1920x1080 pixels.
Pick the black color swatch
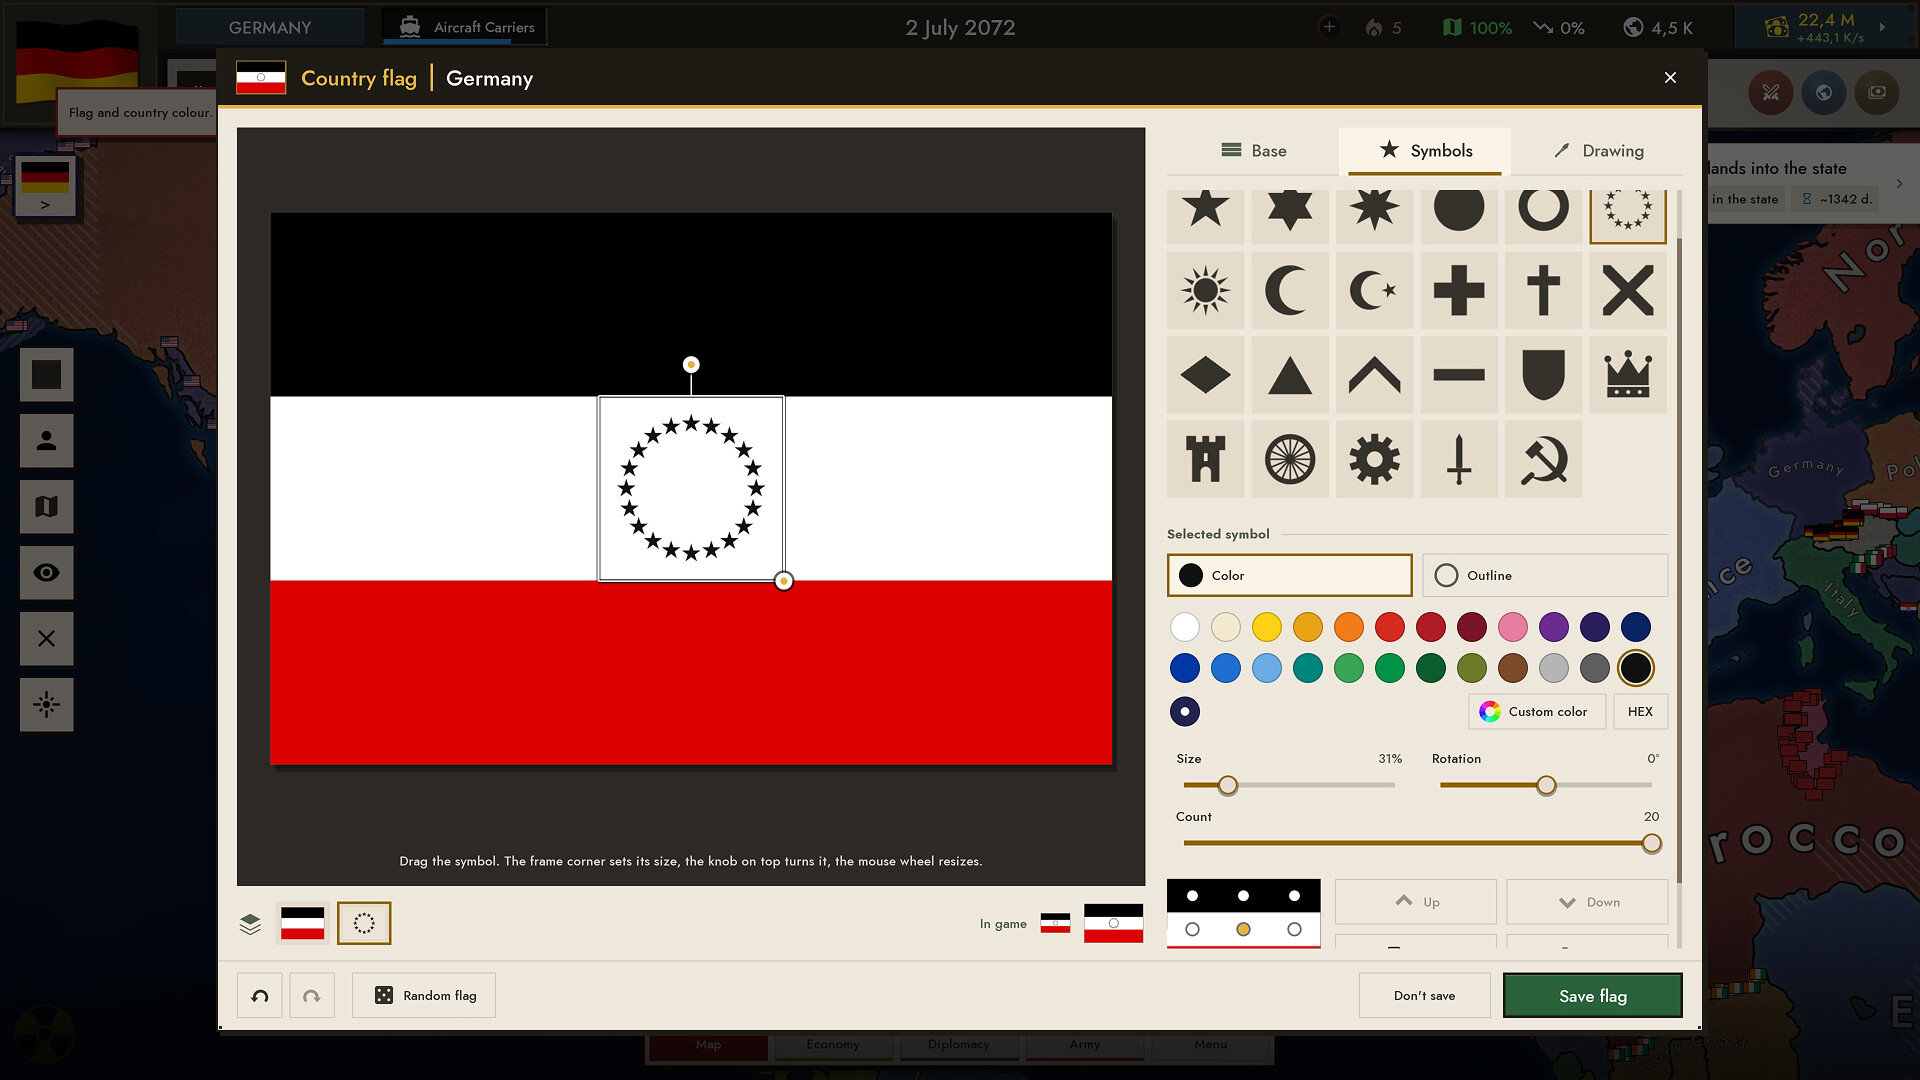[1636, 668]
